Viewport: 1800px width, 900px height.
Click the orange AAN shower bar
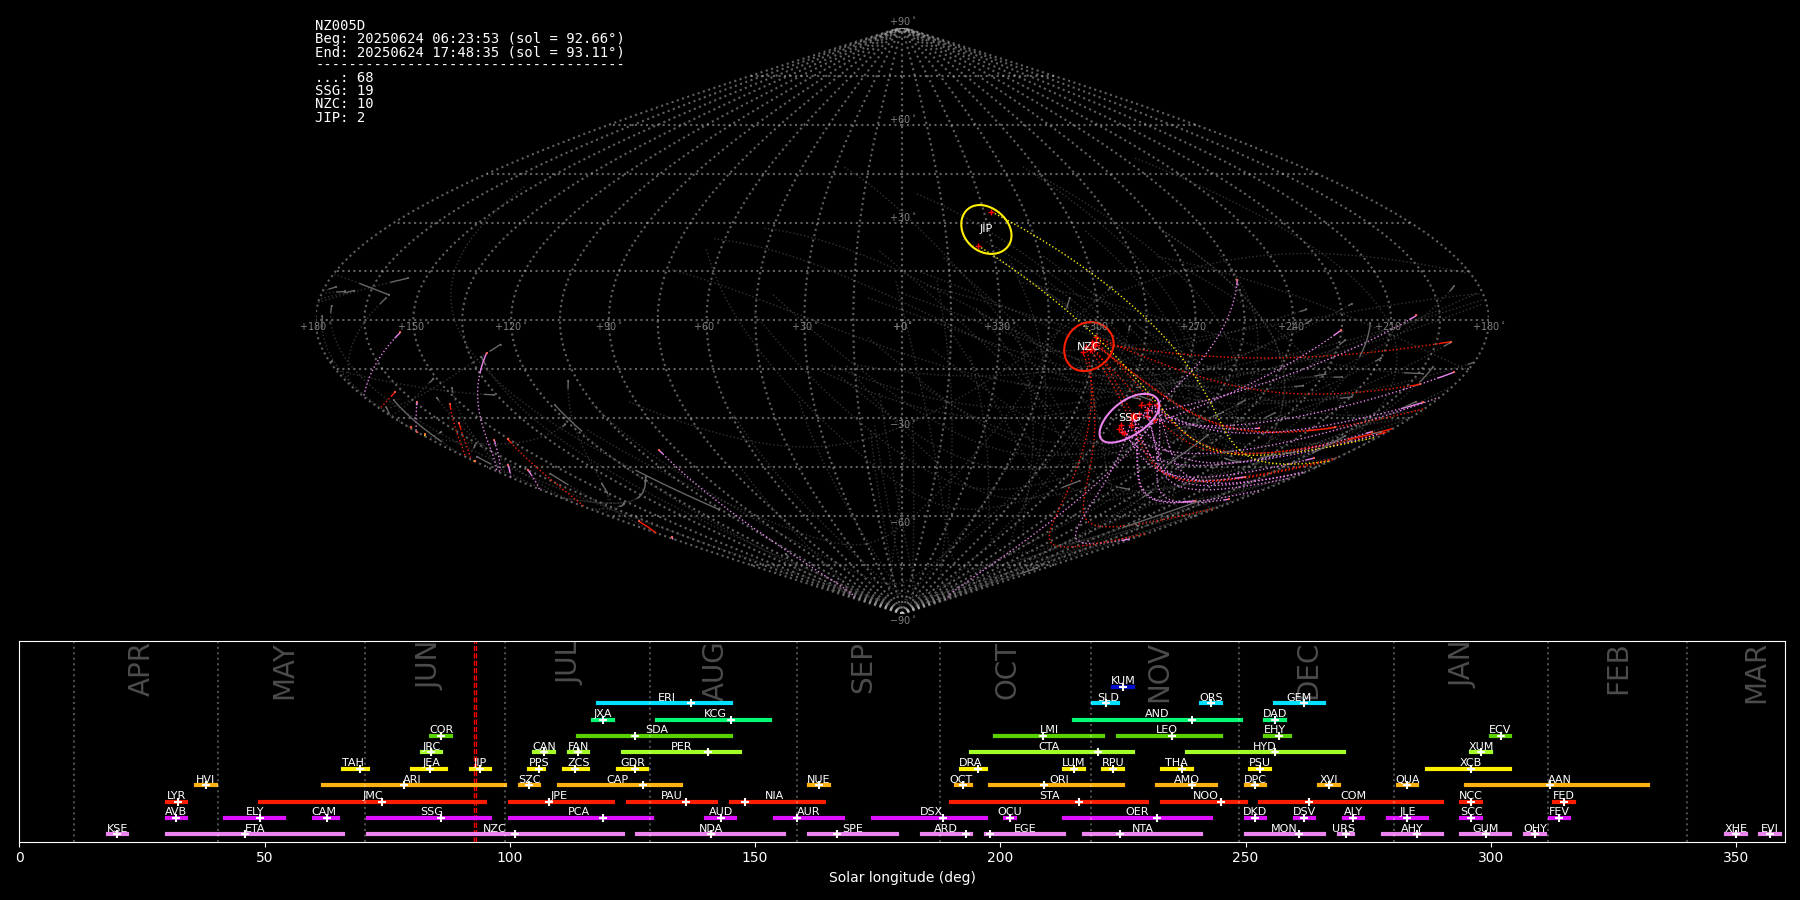click(1557, 785)
